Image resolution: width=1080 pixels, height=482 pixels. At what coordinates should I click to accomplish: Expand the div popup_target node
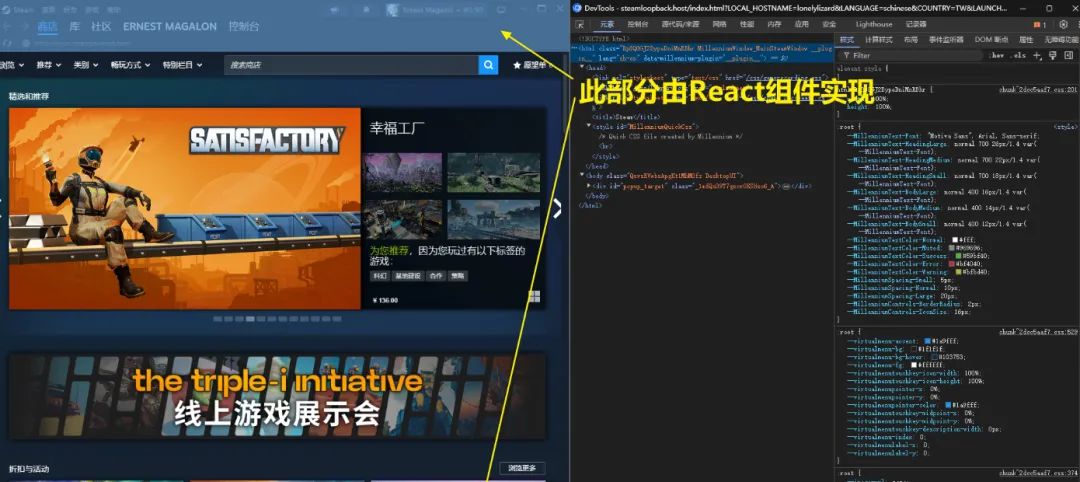tap(589, 186)
